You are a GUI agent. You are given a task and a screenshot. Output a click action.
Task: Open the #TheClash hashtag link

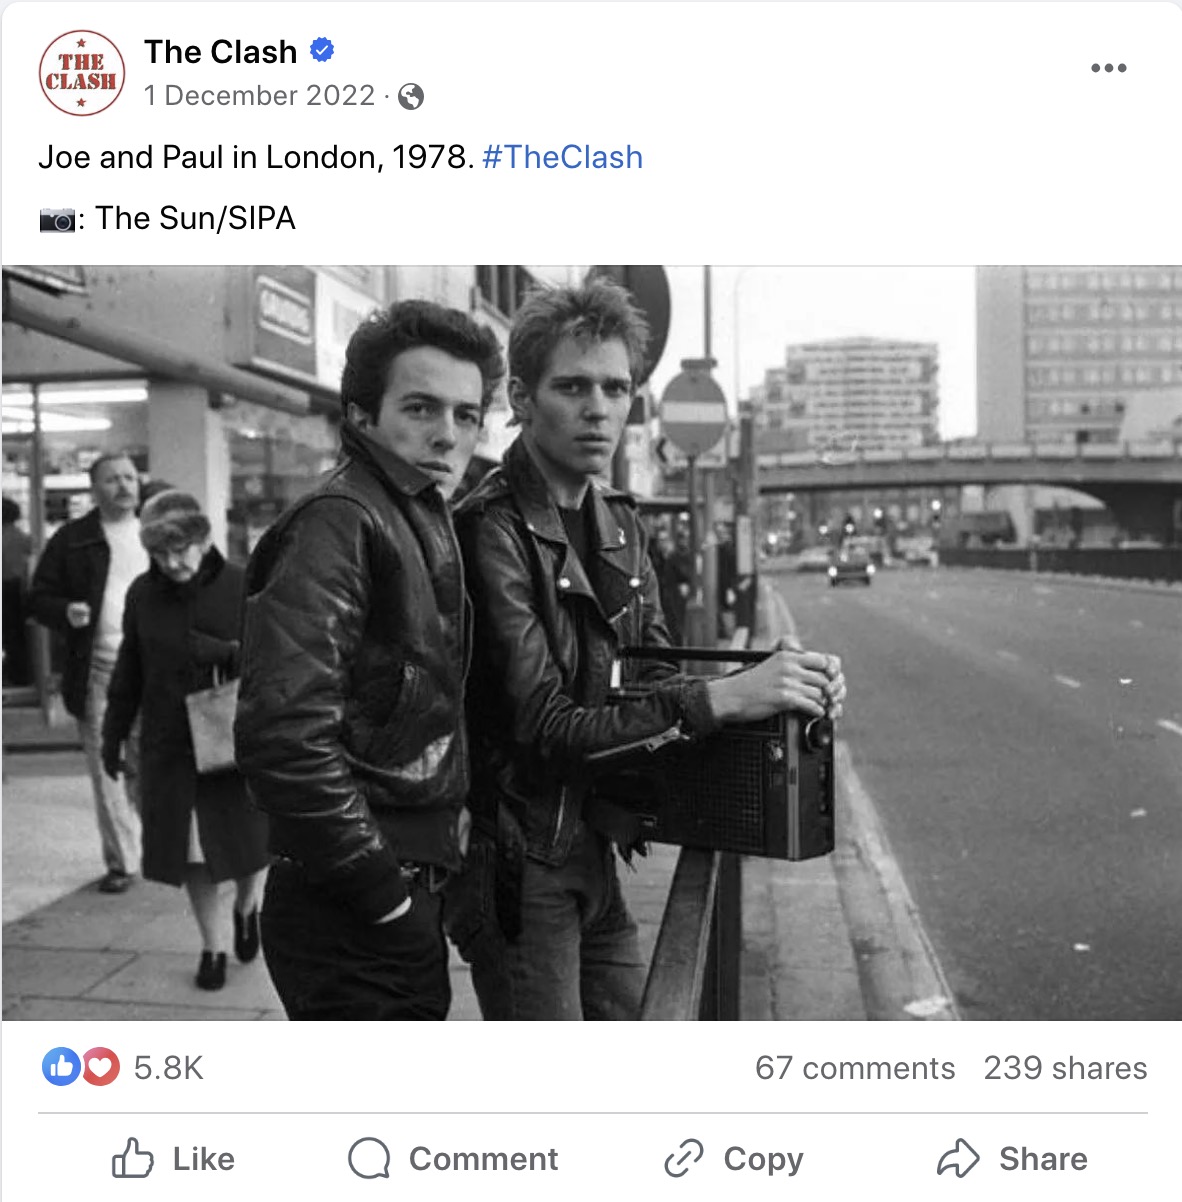tap(562, 157)
